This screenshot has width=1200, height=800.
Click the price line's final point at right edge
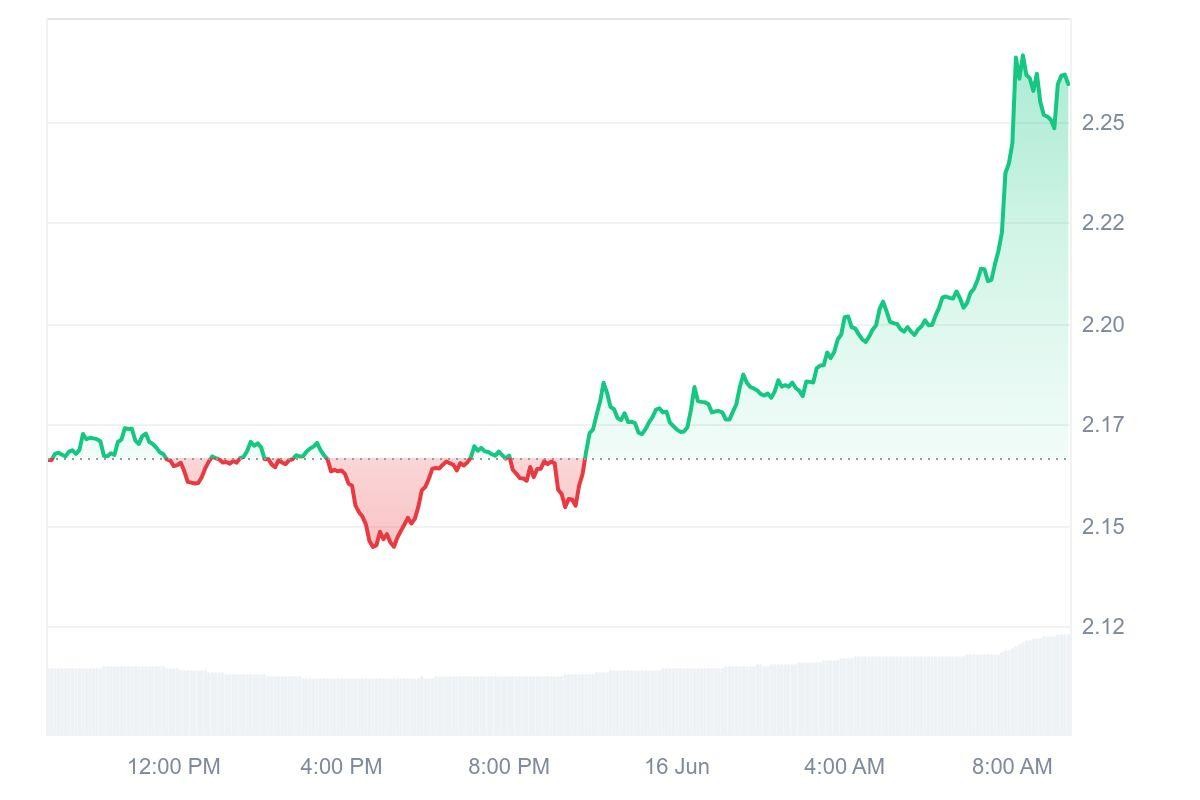[1068, 84]
